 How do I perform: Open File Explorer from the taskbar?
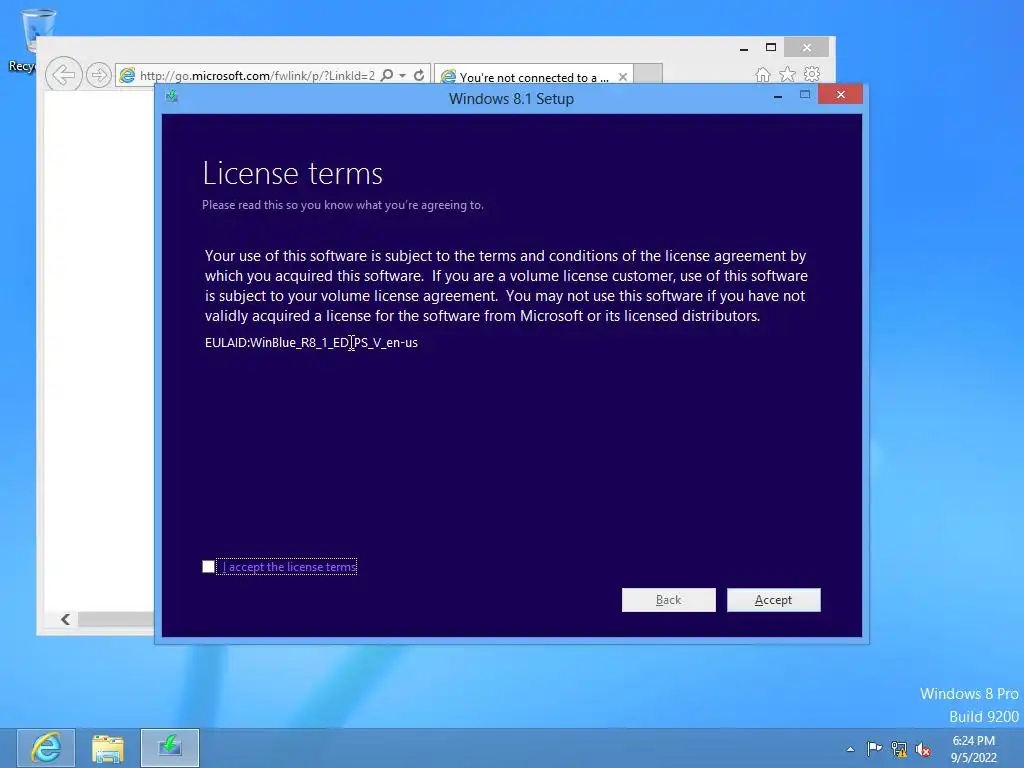coord(108,748)
